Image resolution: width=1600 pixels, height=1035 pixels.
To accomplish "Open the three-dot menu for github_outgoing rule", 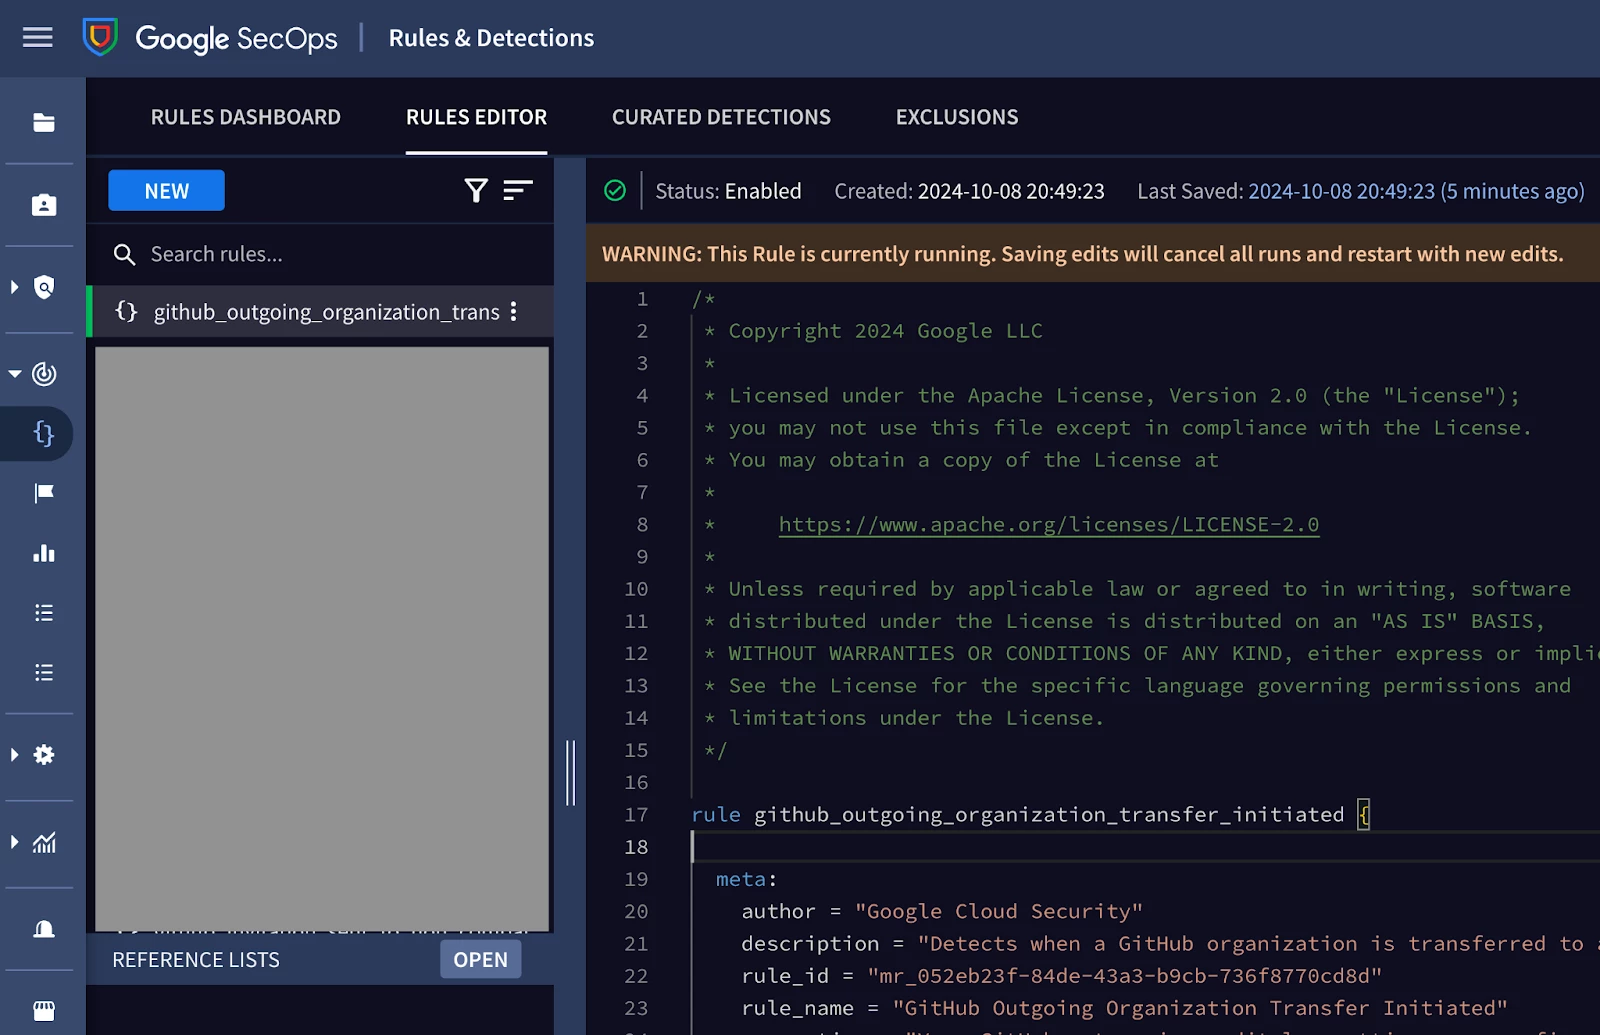I will (x=514, y=311).
